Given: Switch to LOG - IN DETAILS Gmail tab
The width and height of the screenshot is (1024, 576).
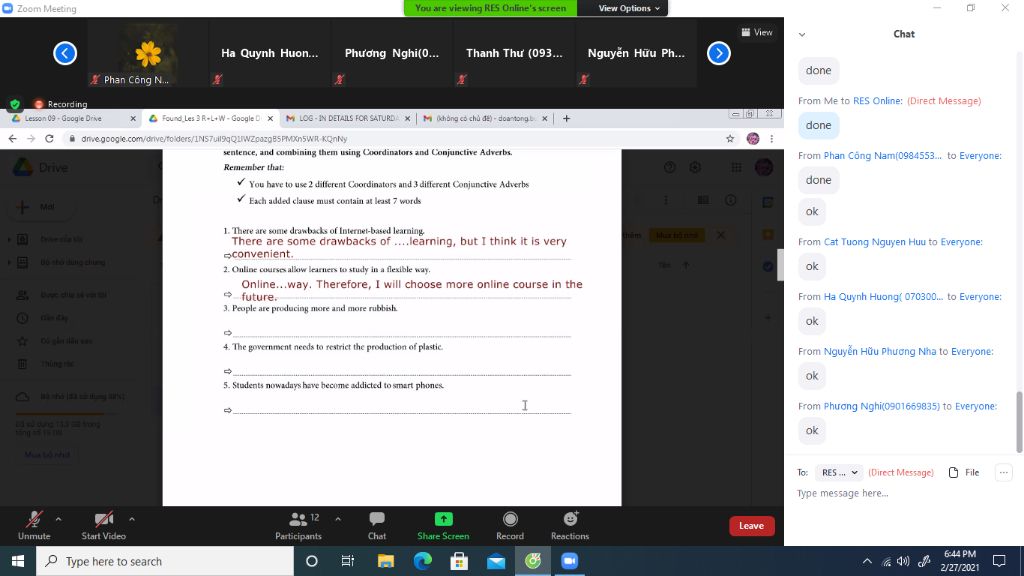Looking at the screenshot, I should pyautogui.click(x=346, y=118).
